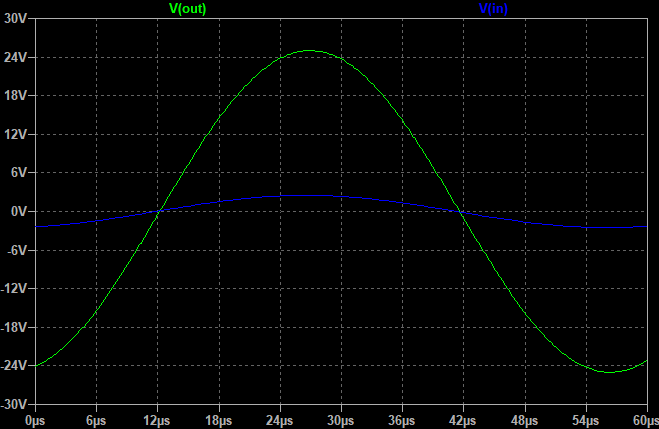This screenshot has width=659, height=429.
Task: Click the 18V axis label
Action: [16, 96]
